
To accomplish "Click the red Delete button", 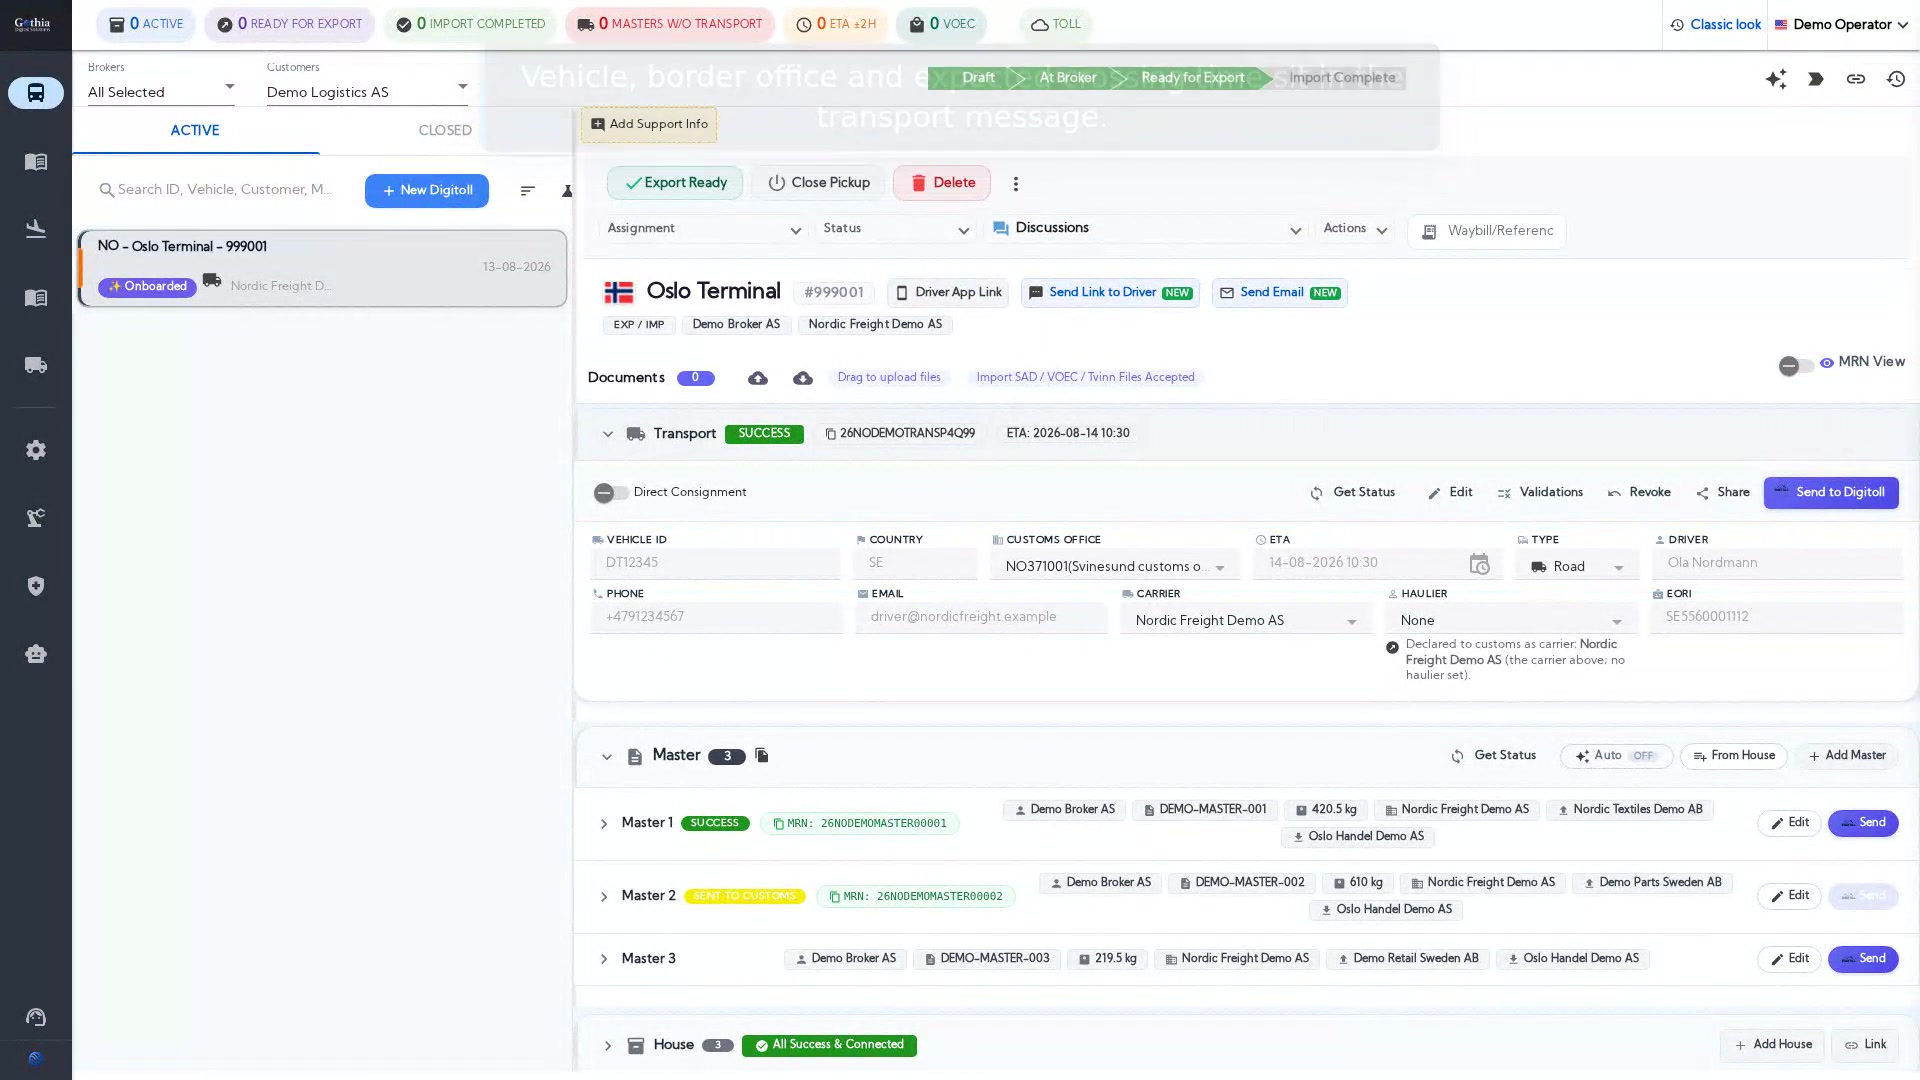I will pos(942,183).
